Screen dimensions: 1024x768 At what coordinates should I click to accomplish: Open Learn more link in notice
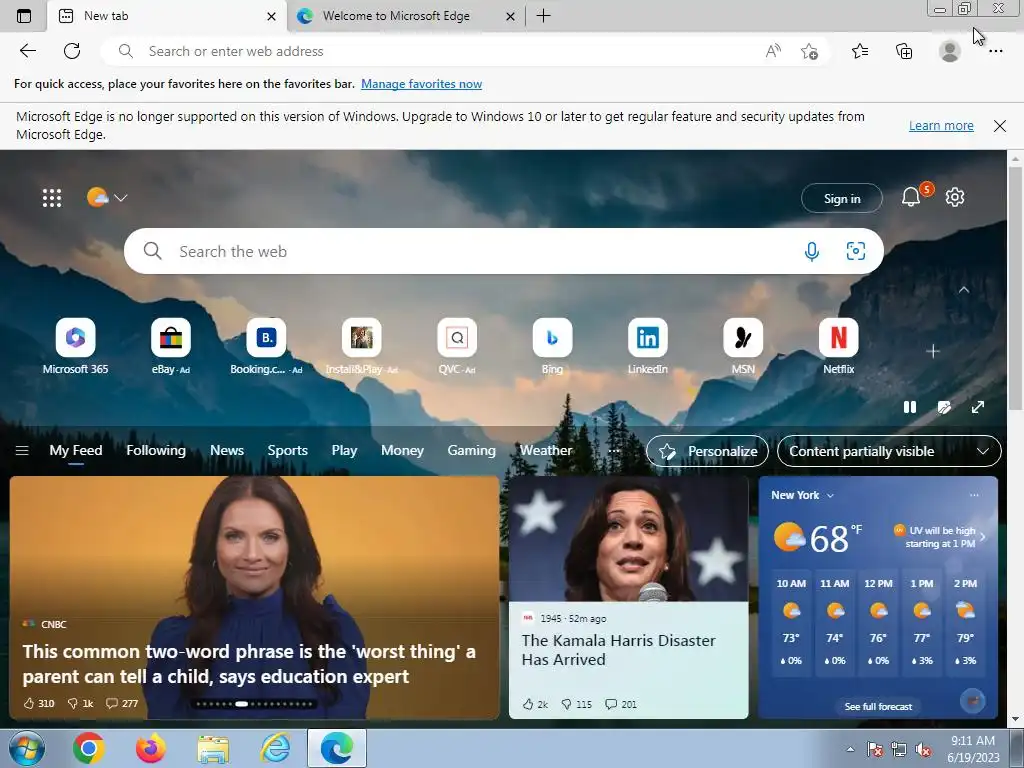941,125
